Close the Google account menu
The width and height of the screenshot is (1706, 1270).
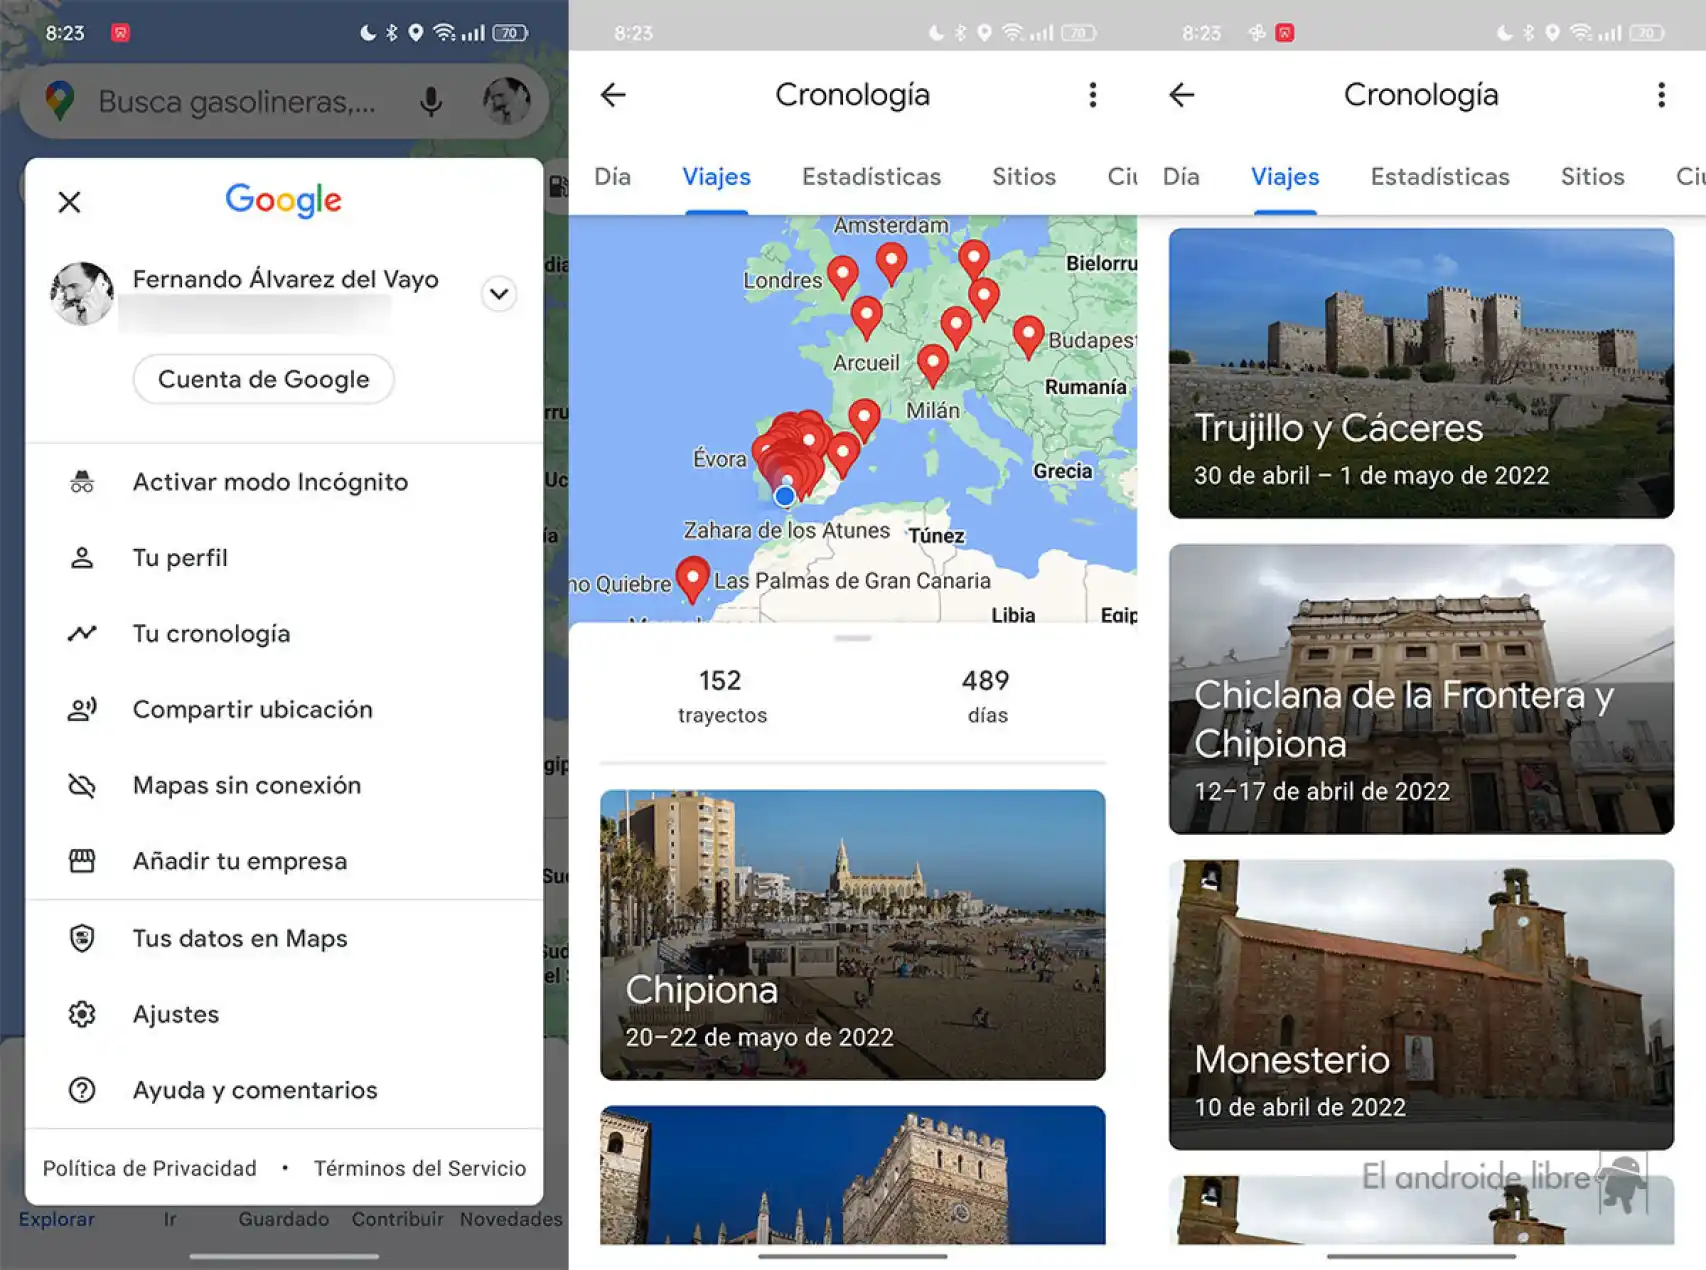(69, 202)
